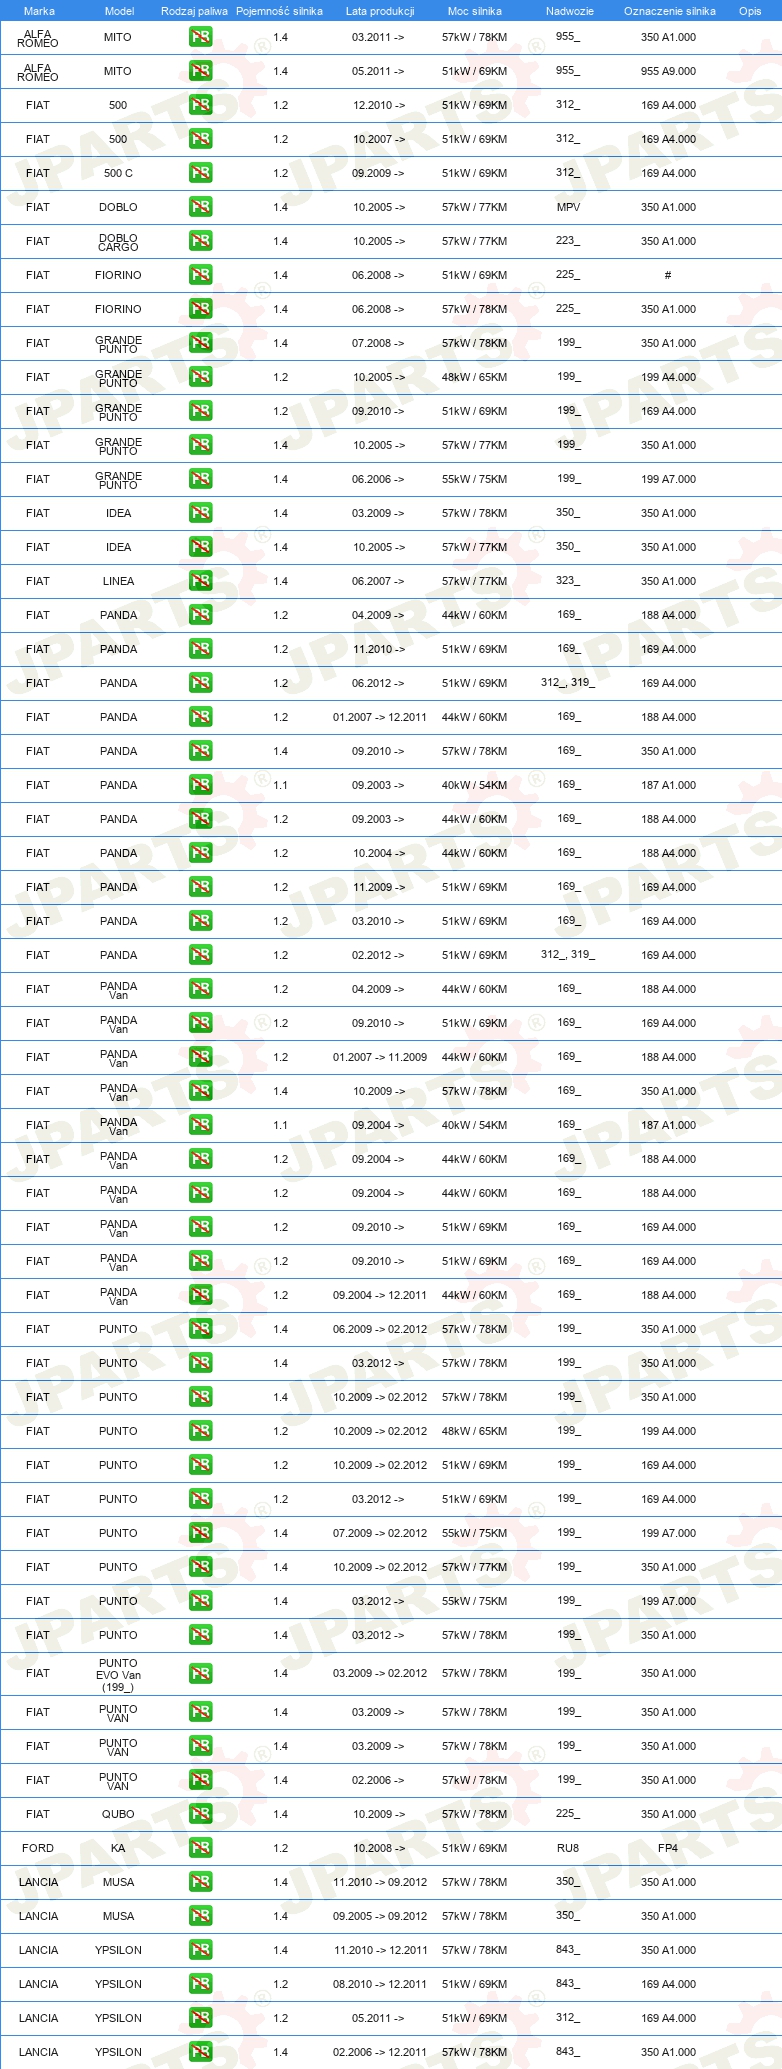Click engine code 955 A9.000
Viewport: 782px width, 2069px height.
(x=669, y=71)
